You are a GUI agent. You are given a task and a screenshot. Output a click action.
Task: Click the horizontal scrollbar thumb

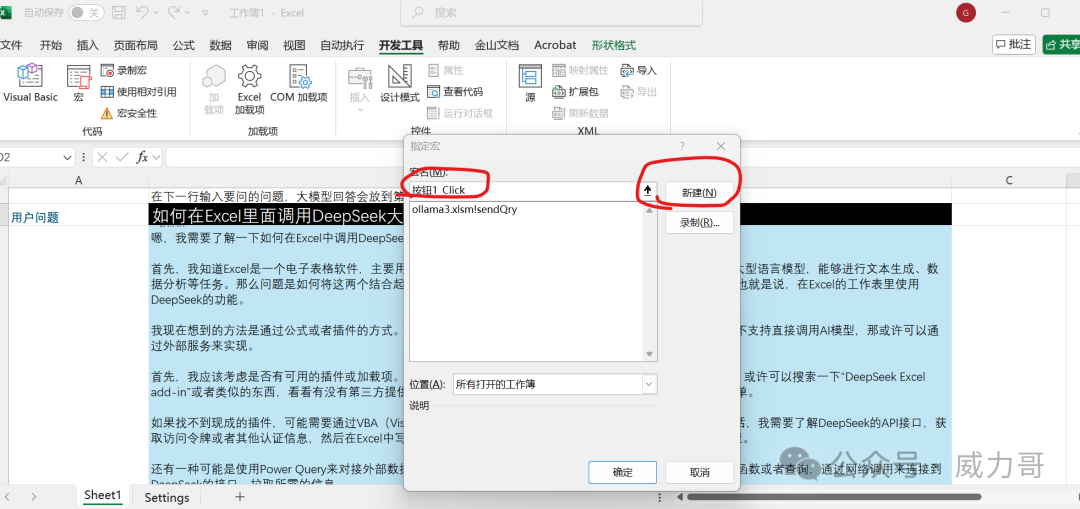point(833,496)
